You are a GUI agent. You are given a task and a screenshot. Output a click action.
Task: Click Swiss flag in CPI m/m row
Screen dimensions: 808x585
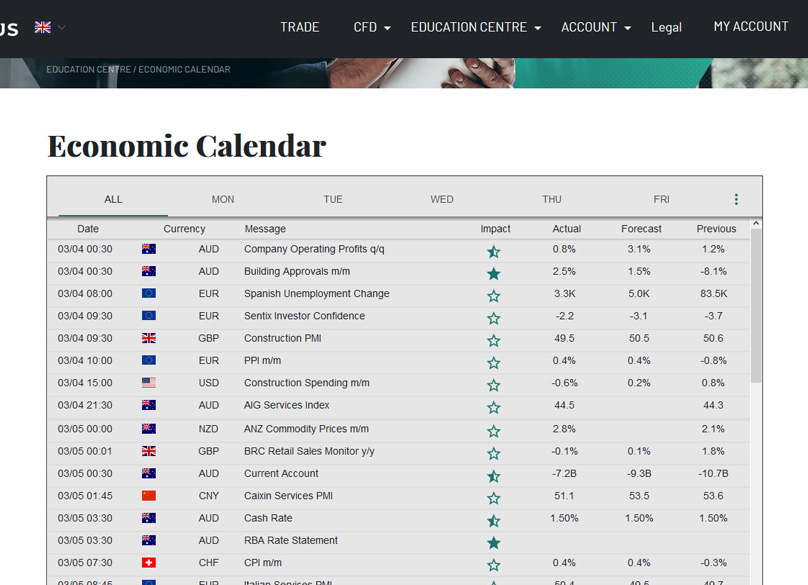click(x=149, y=562)
